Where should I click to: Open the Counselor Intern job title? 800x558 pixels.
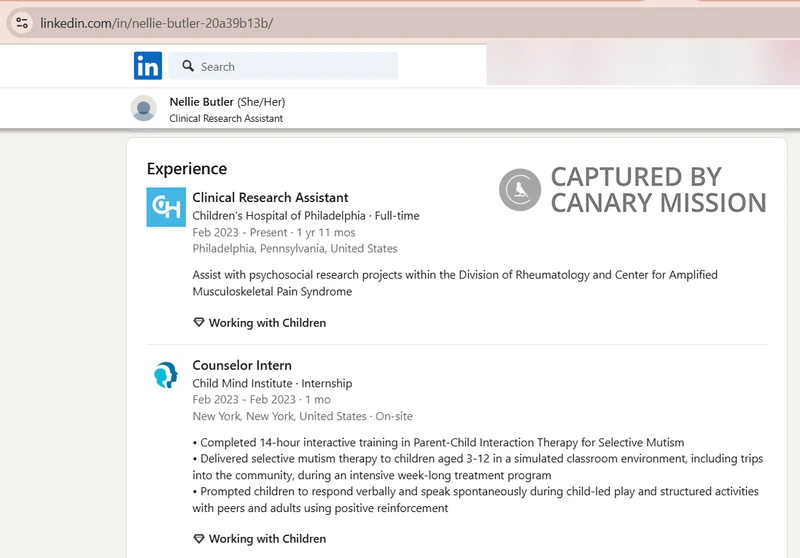point(242,365)
